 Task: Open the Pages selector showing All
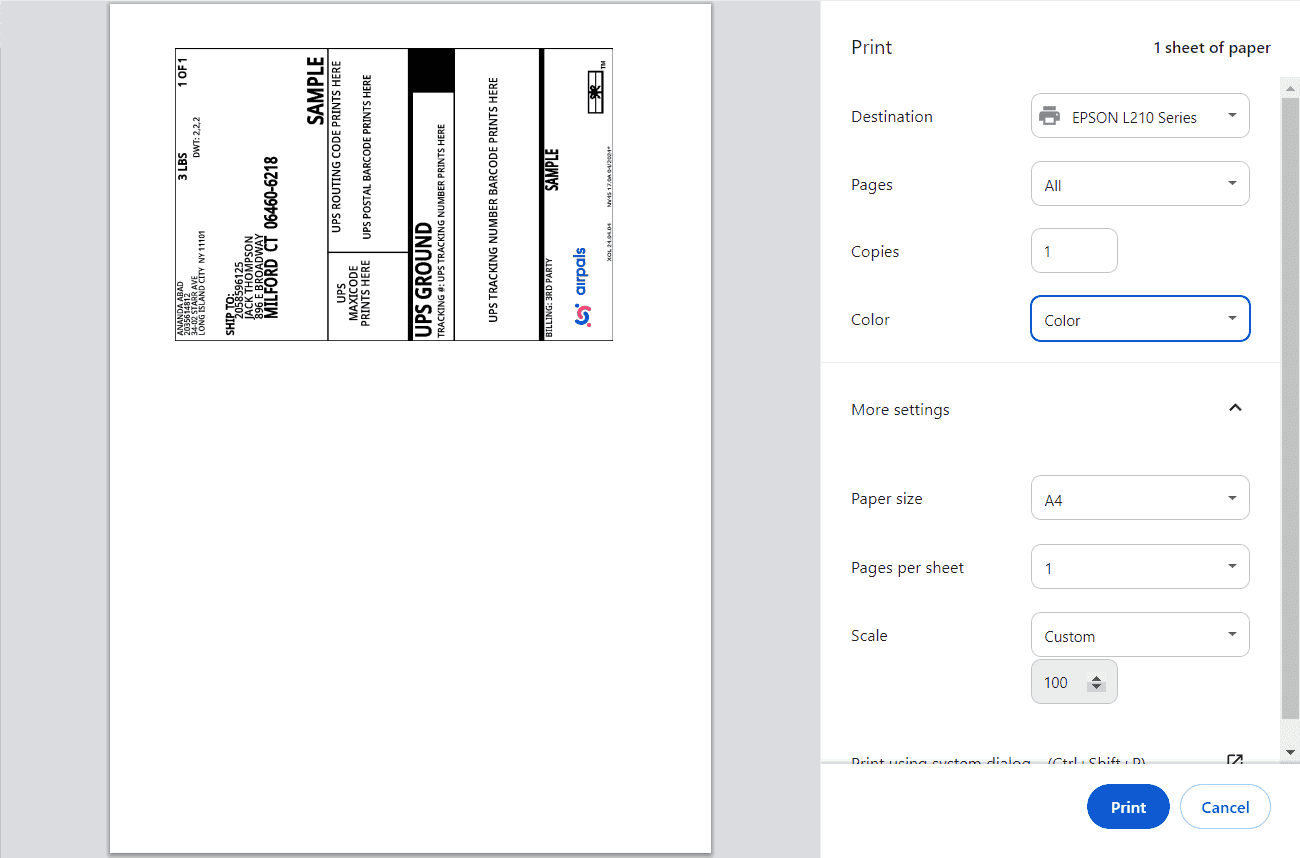point(1140,183)
